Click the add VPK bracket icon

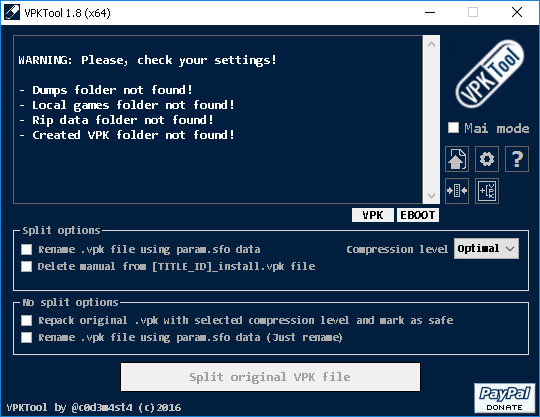[x=487, y=190]
